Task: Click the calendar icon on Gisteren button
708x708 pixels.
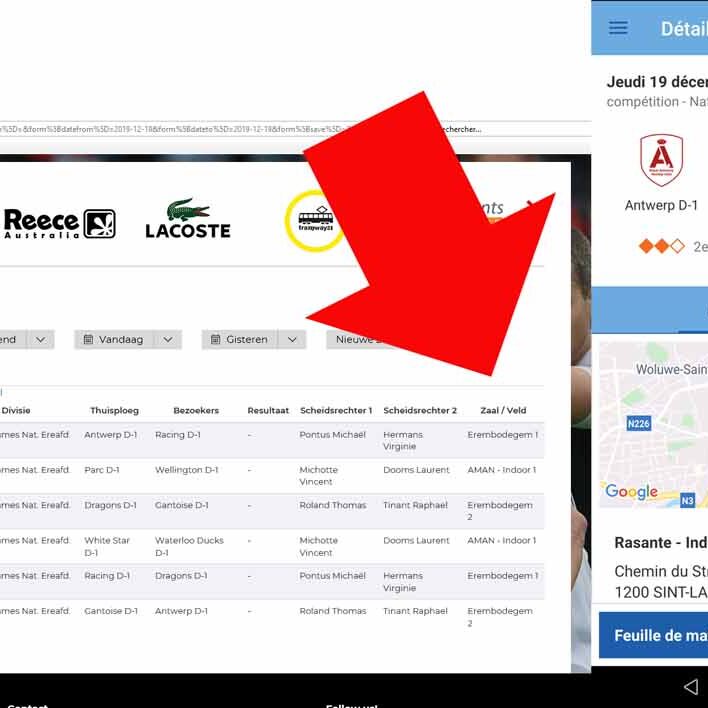Action: pyautogui.click(x=216, y=339)
